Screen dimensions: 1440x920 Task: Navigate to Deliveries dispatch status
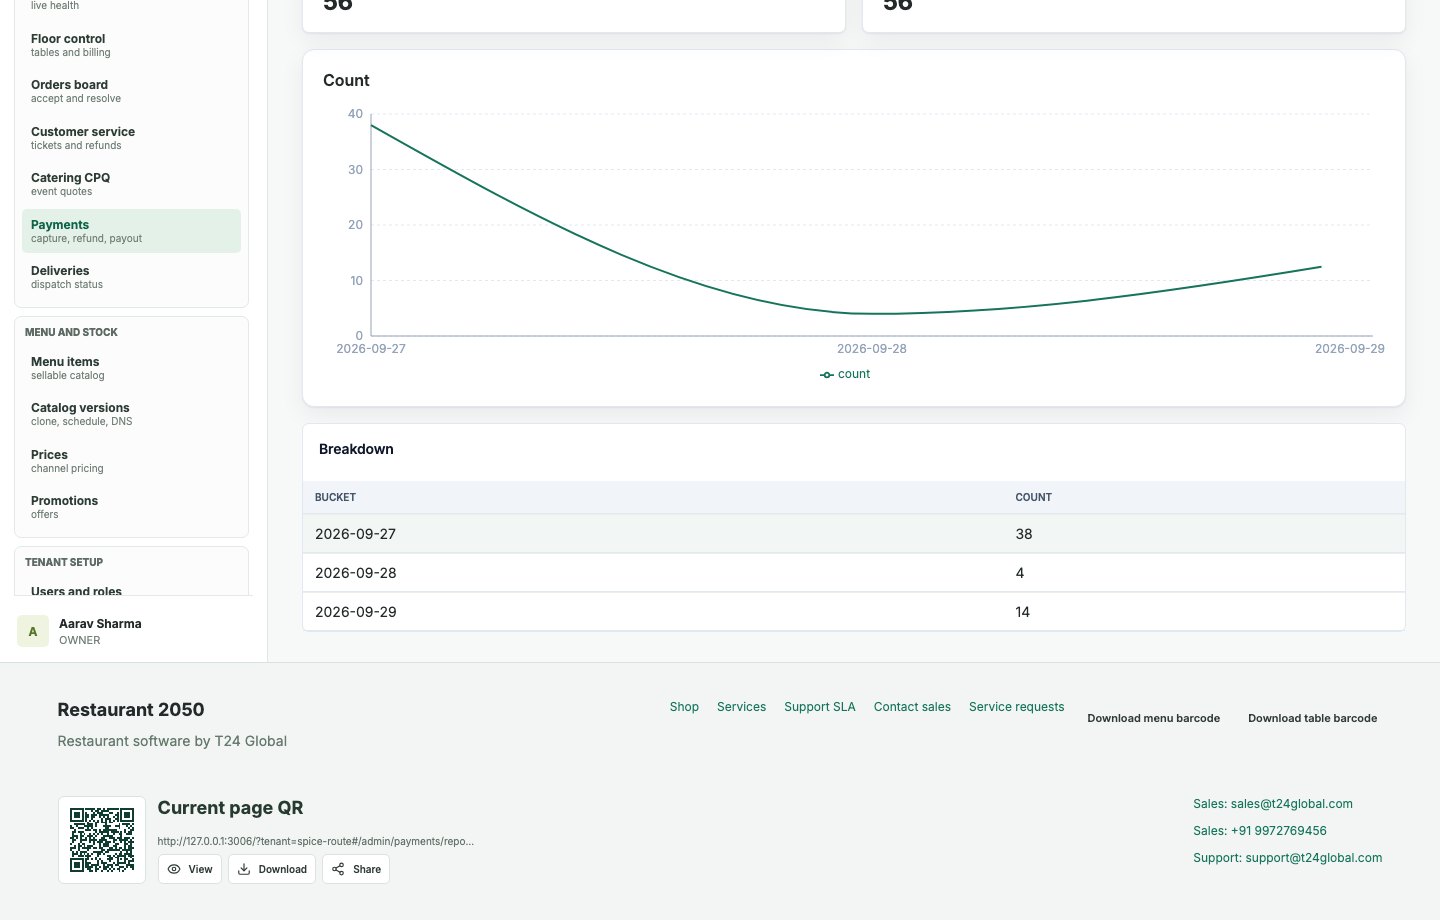click(x=131, y=277)
